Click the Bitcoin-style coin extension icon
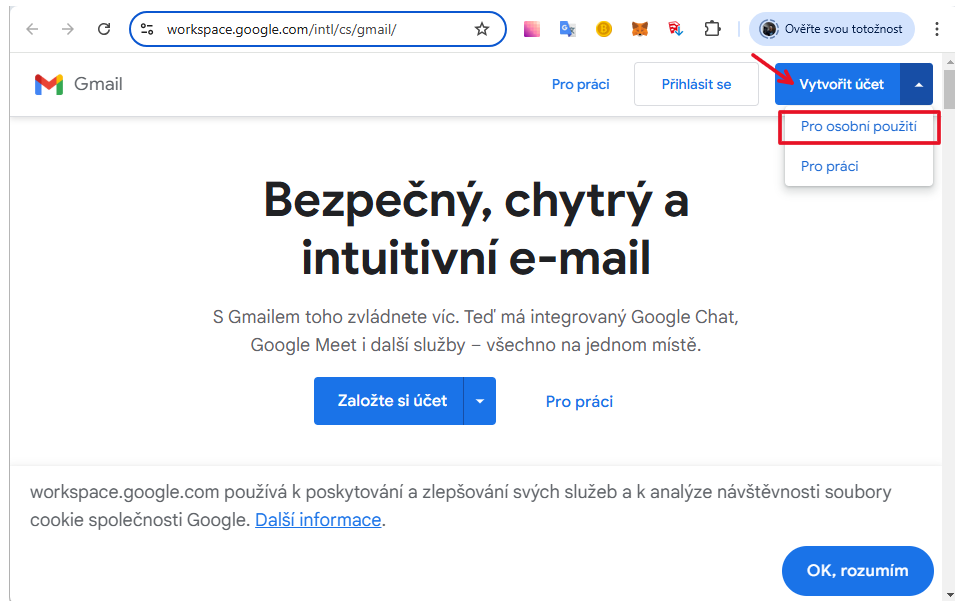 [603, 29]
